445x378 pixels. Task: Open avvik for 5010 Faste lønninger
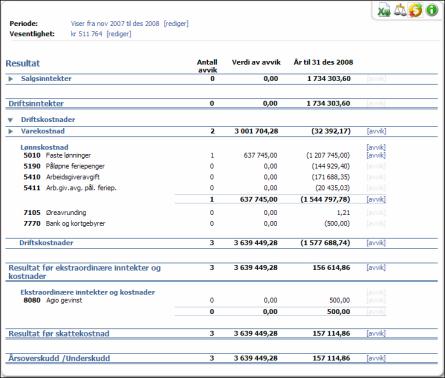tap(376, 155)
